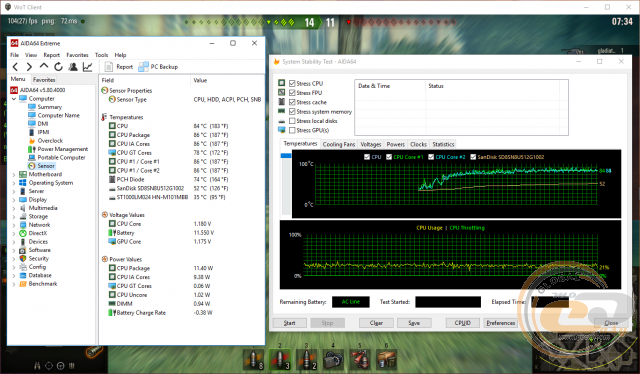Open the user favorites person icon
This screenshot has height=374, width=640.
(73, 67)
